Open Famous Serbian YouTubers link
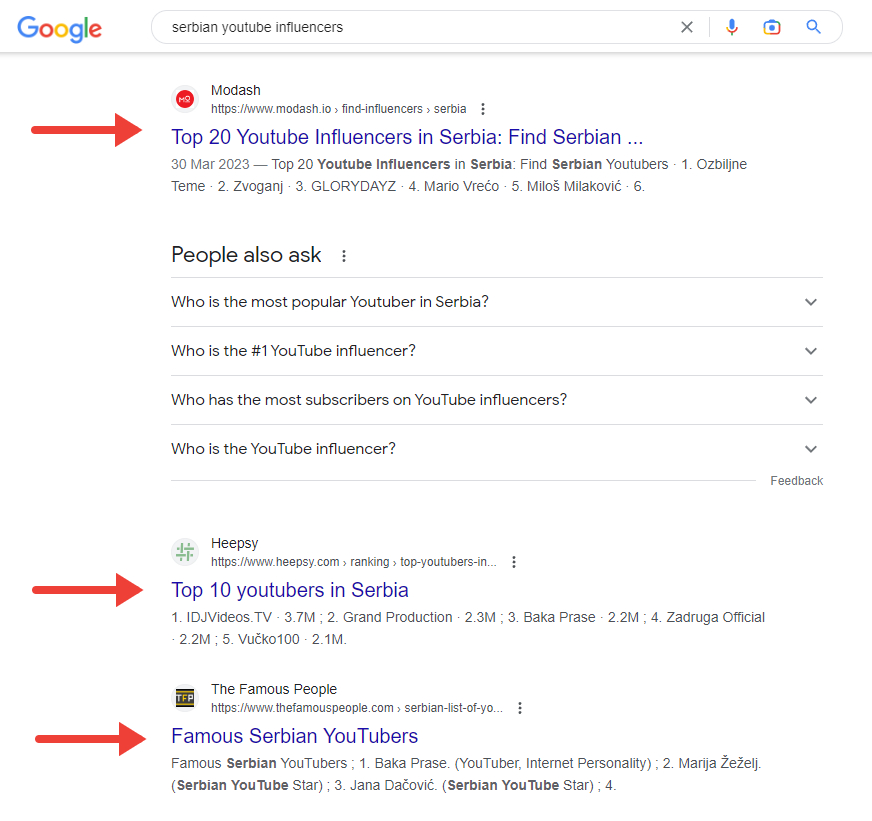The image size is (872, 821). tap(295, 736)
